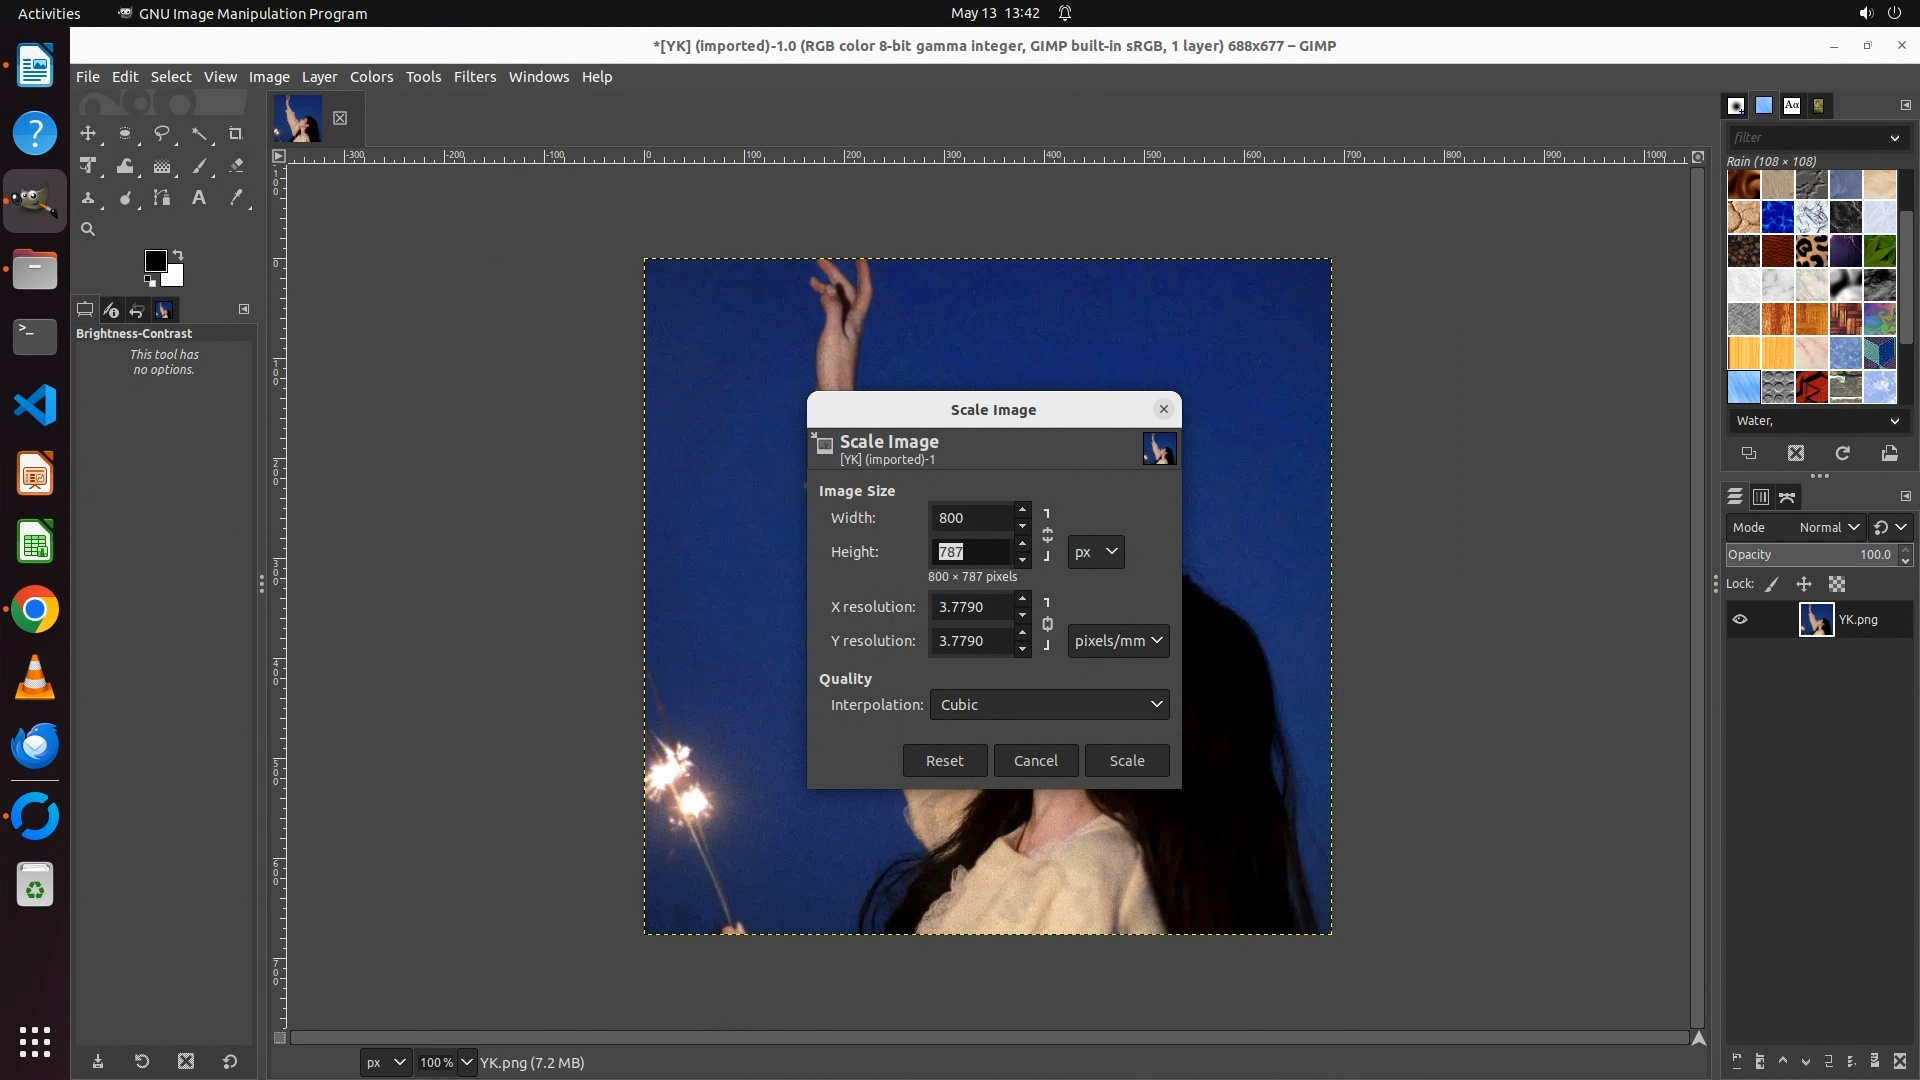Select the Crop tool

pyautogui.click(x=236, y=134)
